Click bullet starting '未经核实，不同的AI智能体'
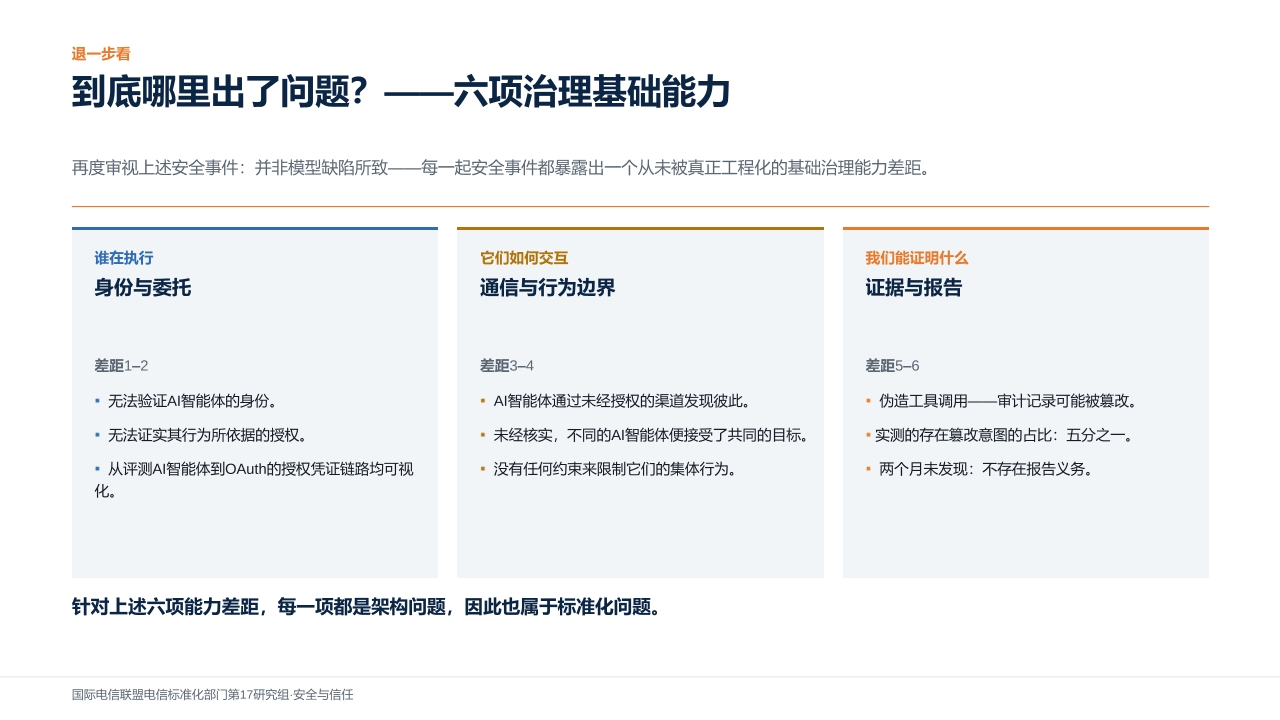The width and height of the screenshot is (1280, 720). tap(645, 435)
